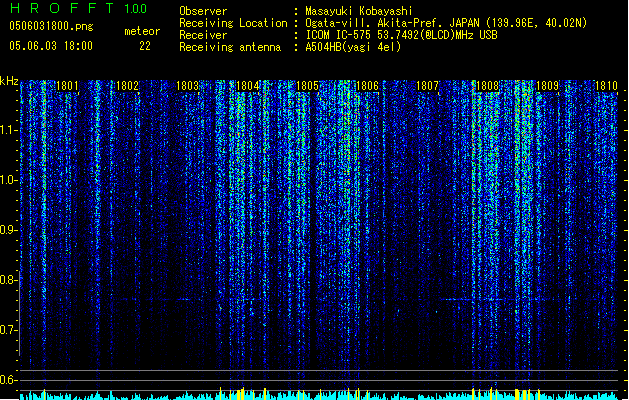Click the 1802 time marker
The width and height of the screenshot is (629, 400).
(127, 86)
